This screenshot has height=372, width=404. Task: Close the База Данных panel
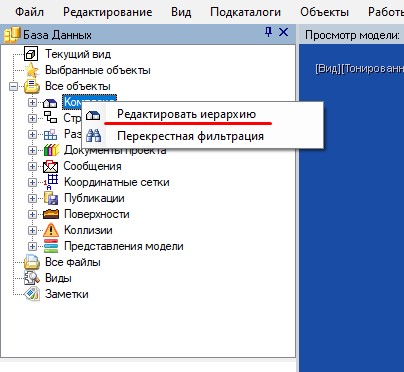(x=283, y=32)
